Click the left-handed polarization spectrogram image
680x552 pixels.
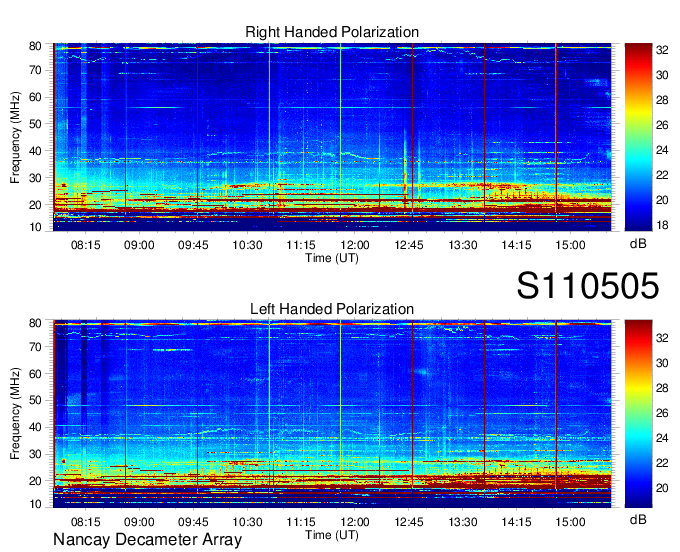click(332, 414)
